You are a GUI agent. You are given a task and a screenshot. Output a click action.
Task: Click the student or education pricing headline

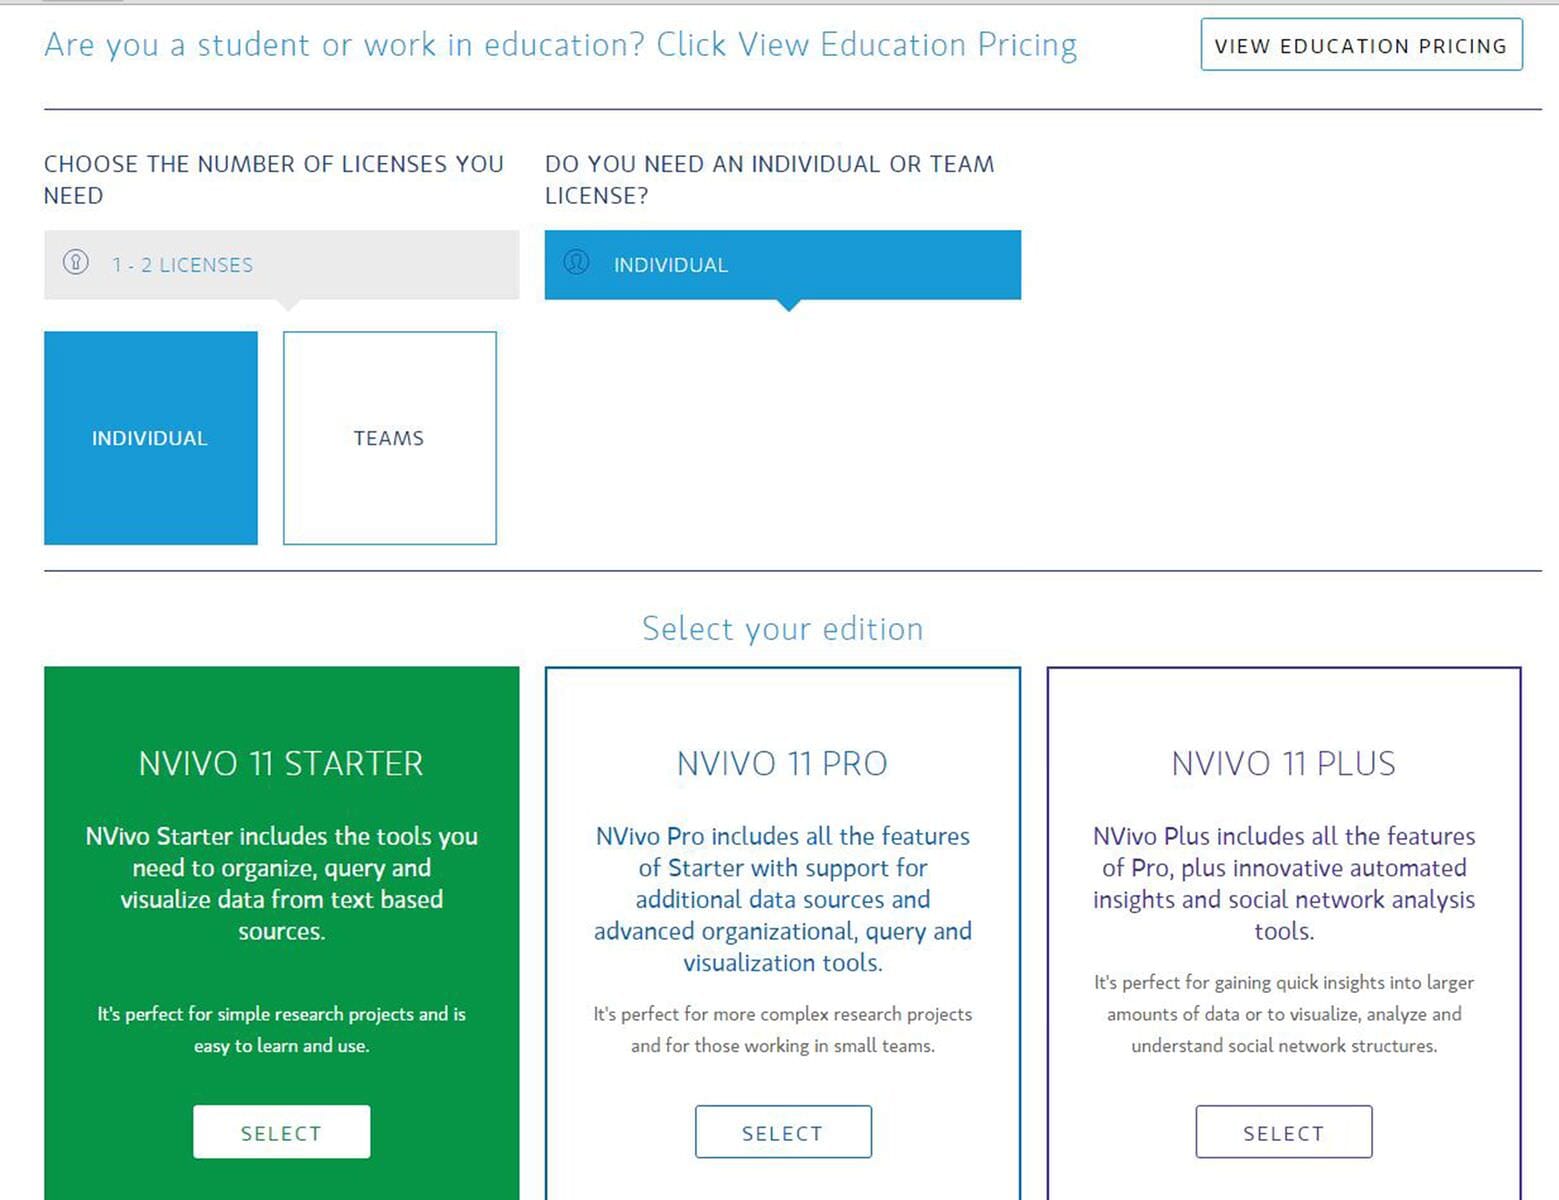pos(560,45)
